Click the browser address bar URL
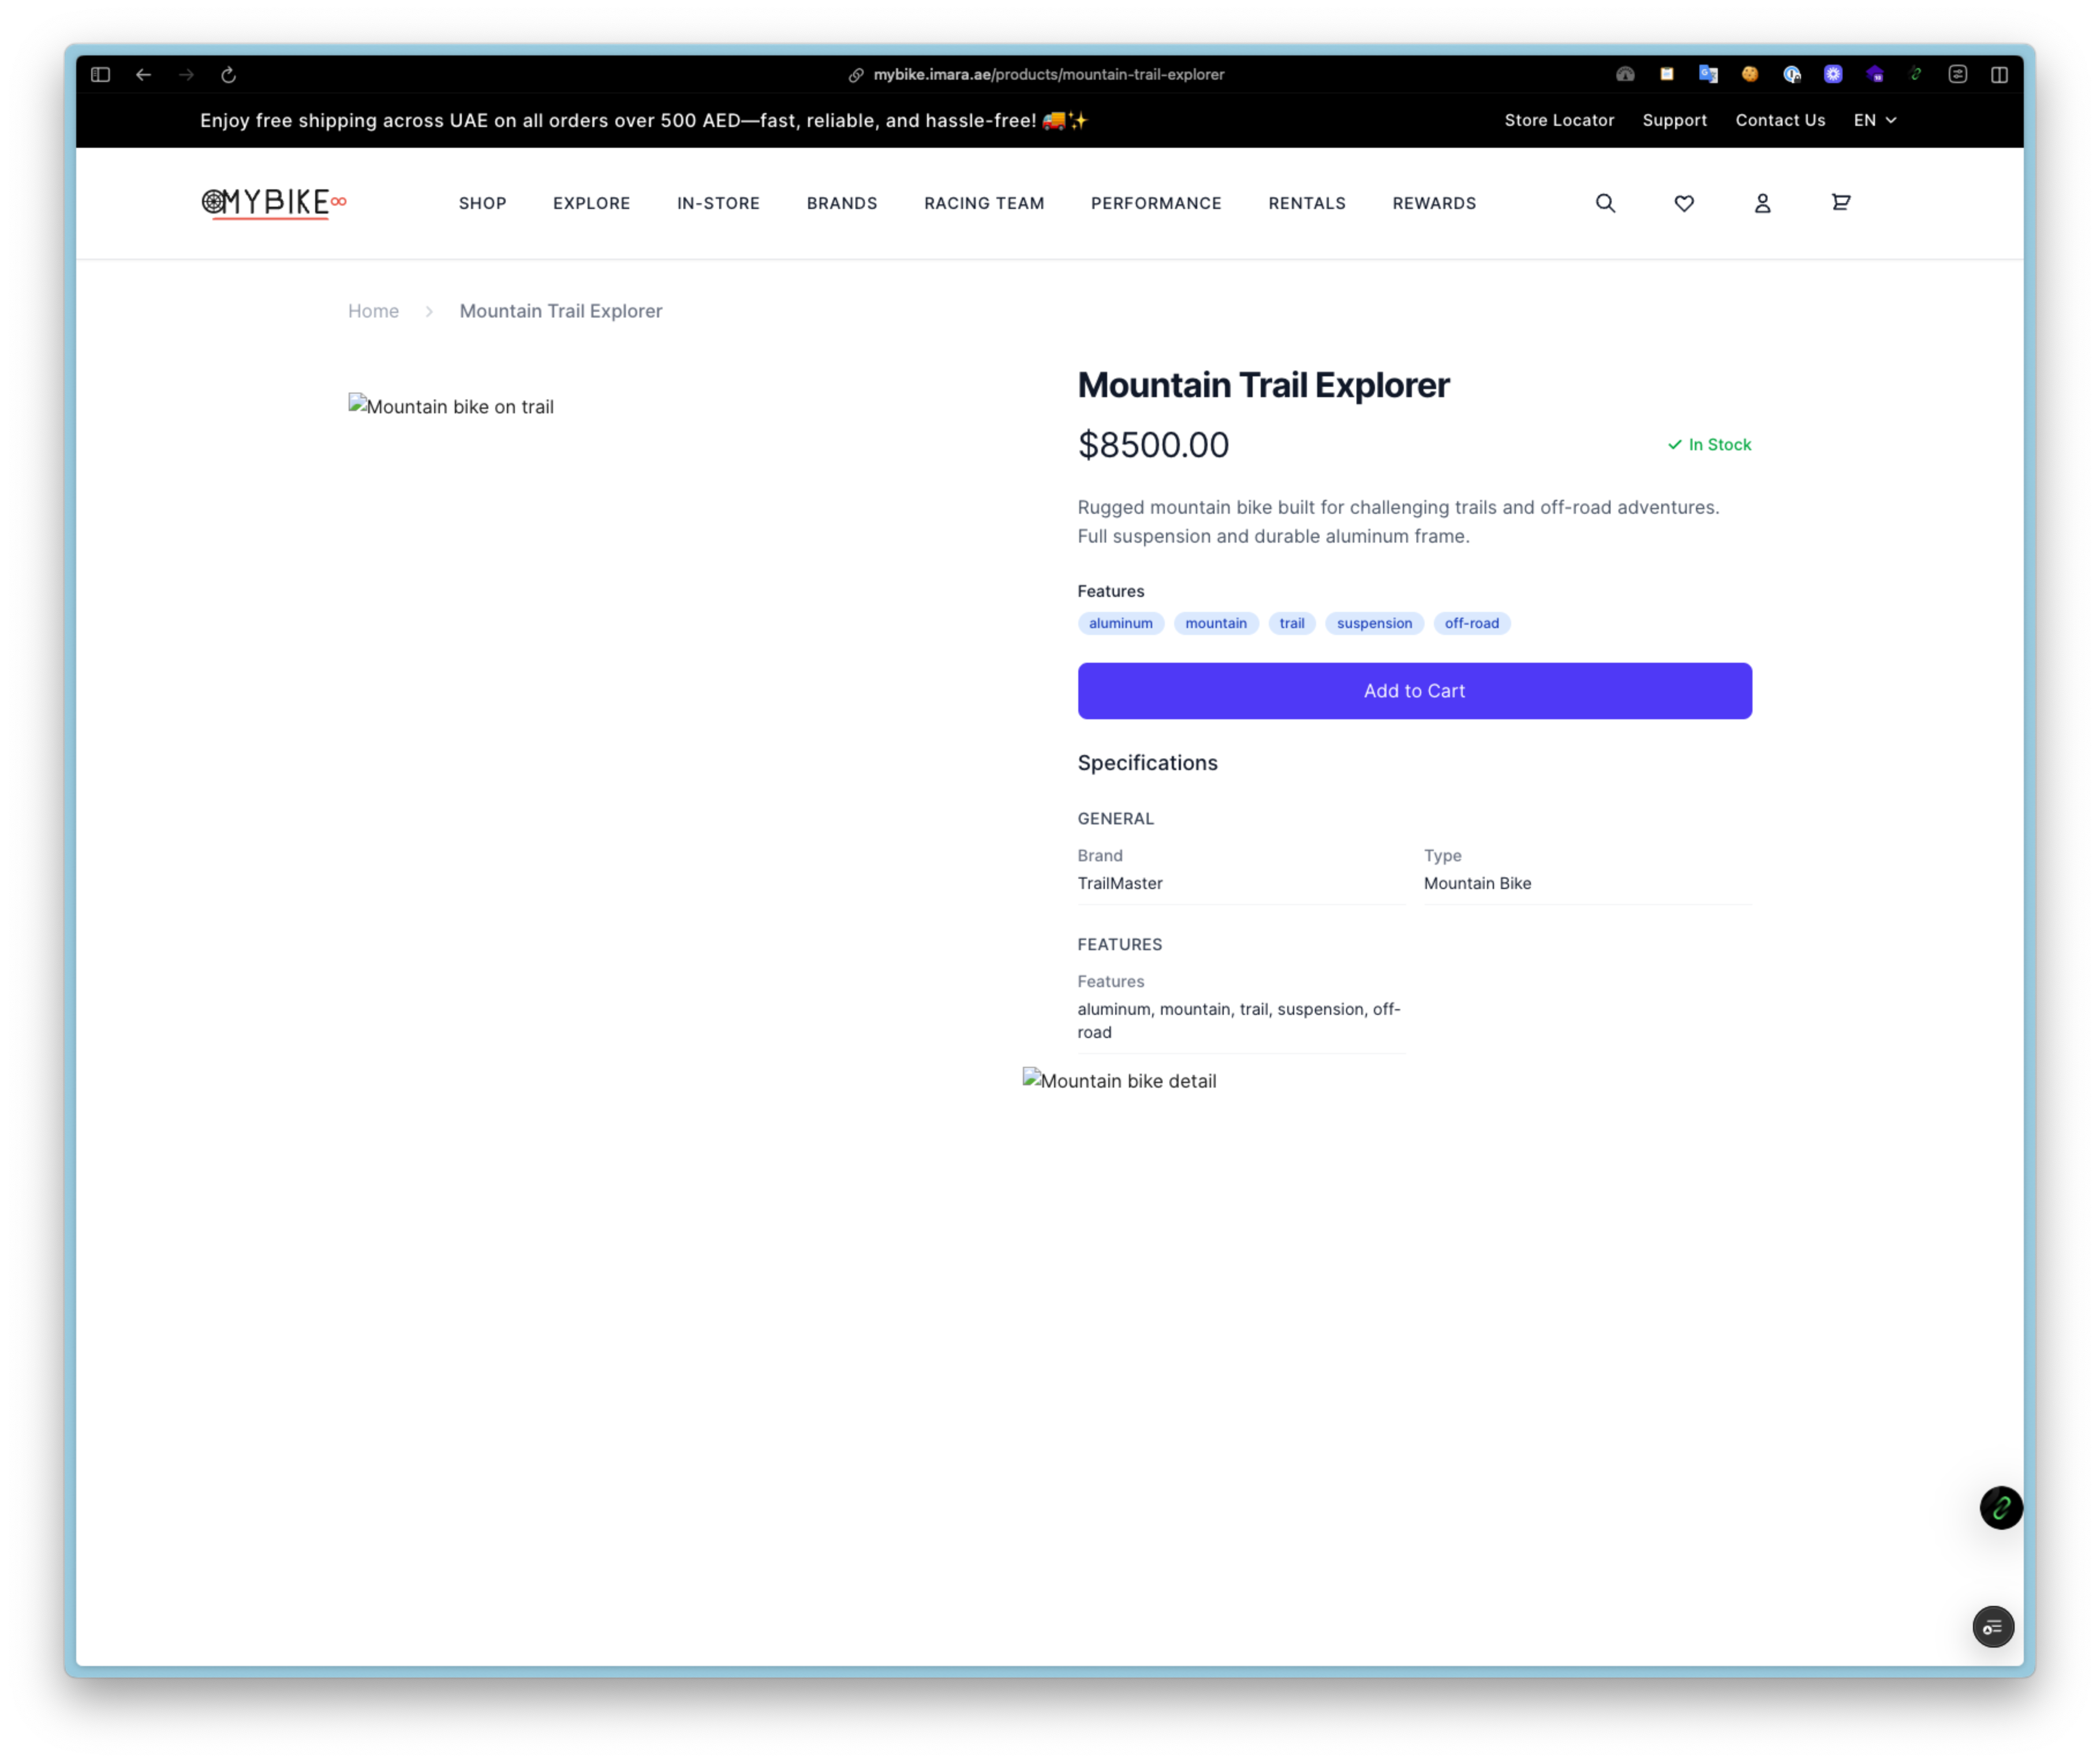This screenshot has height=1763, width=2100. coord(1047,75)
